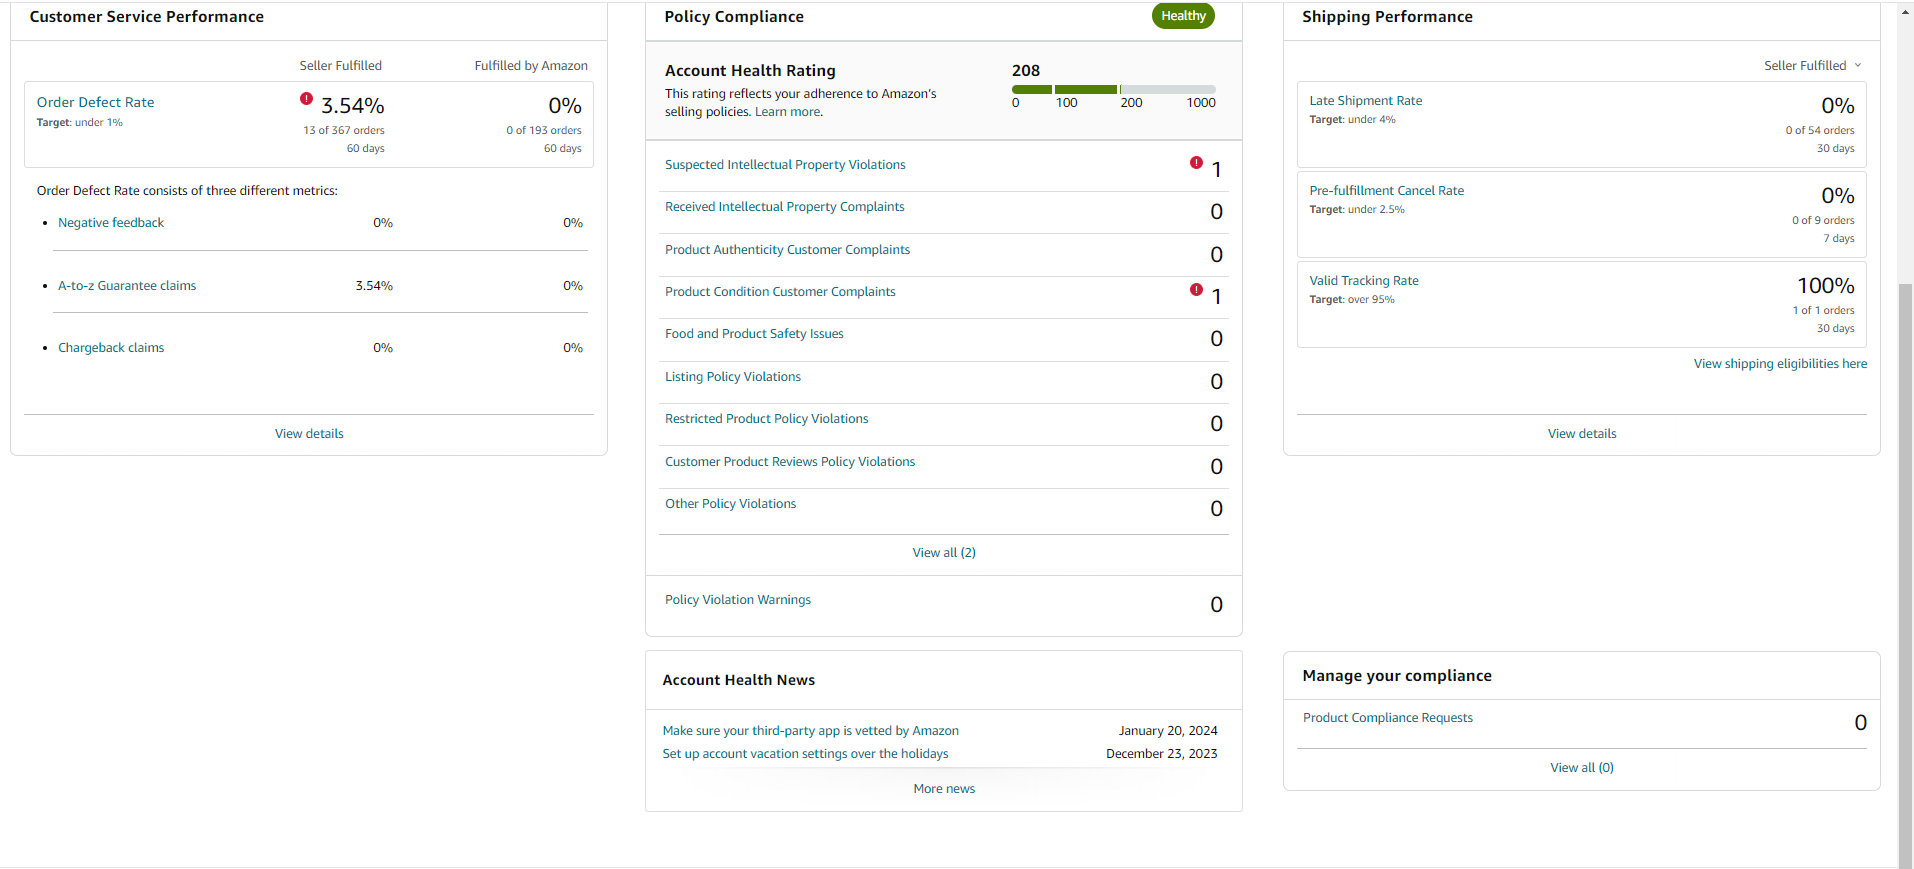Open Suspected Intellectual Property Violations
Viewport: 1914px width, 869px height.
tap(785, 165)
